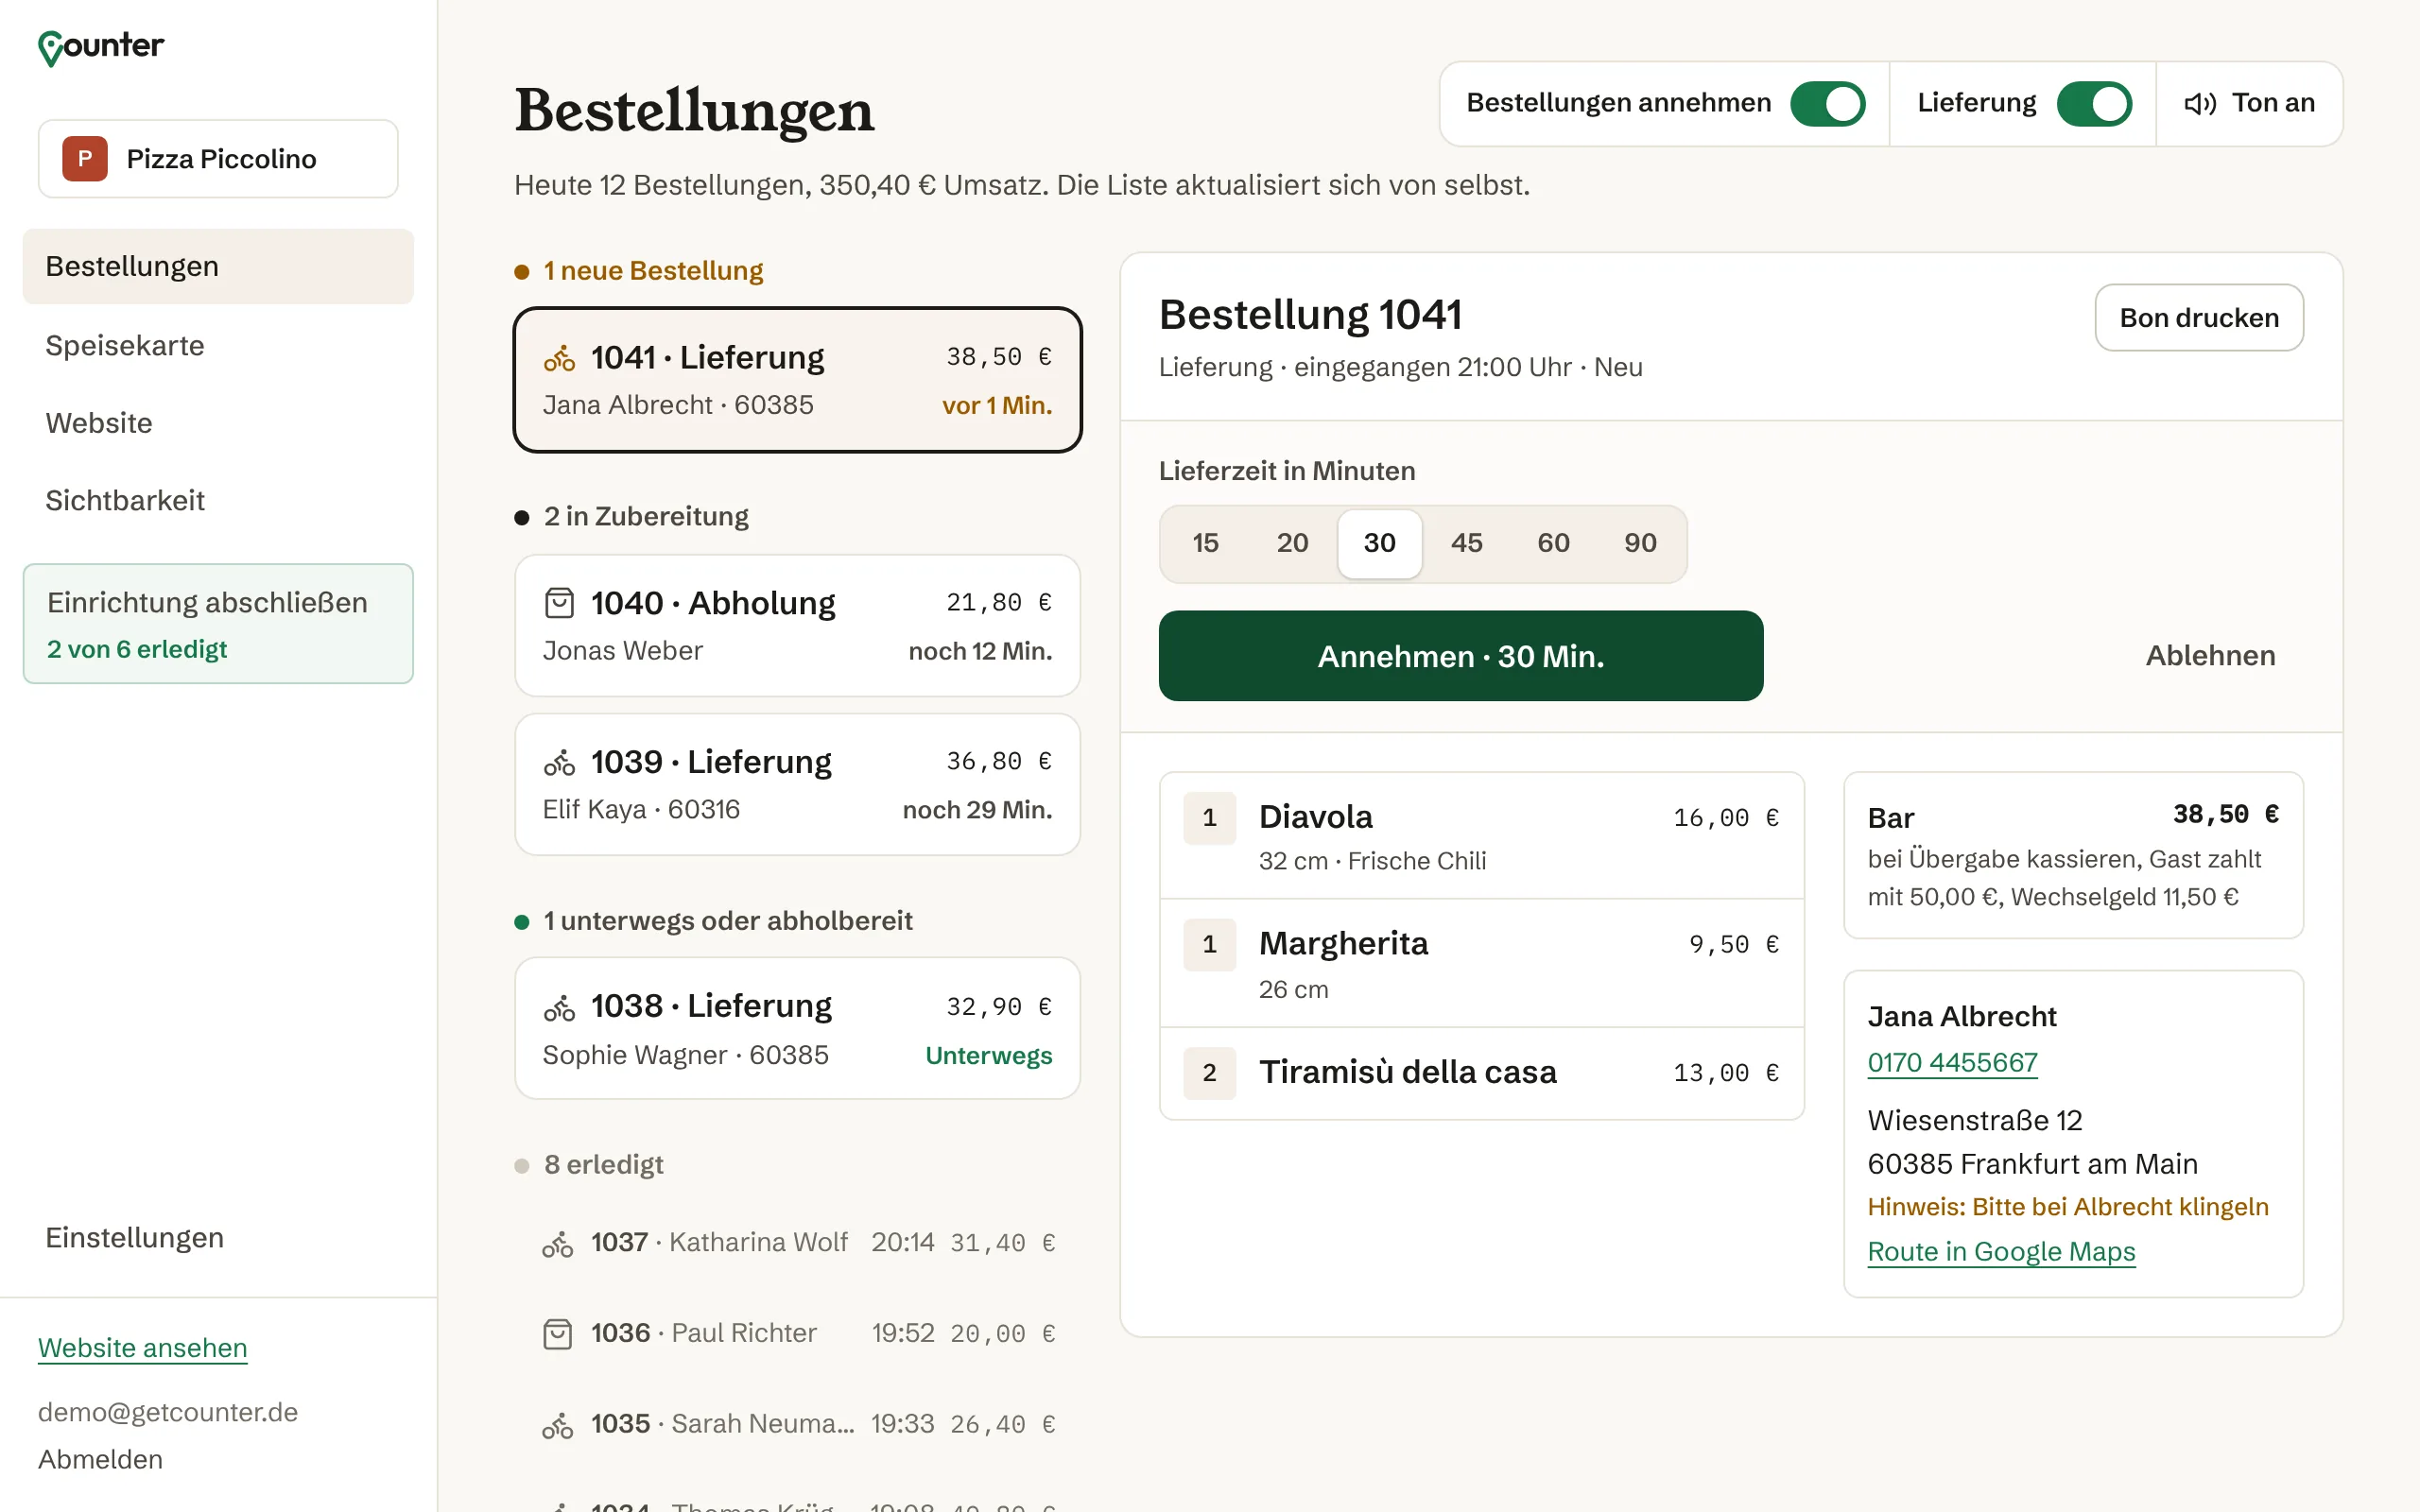The height and width of the screenshot is (1512, 2420).
Task: Click the speaker sound icon
Action: click(x=2200, y=104)
